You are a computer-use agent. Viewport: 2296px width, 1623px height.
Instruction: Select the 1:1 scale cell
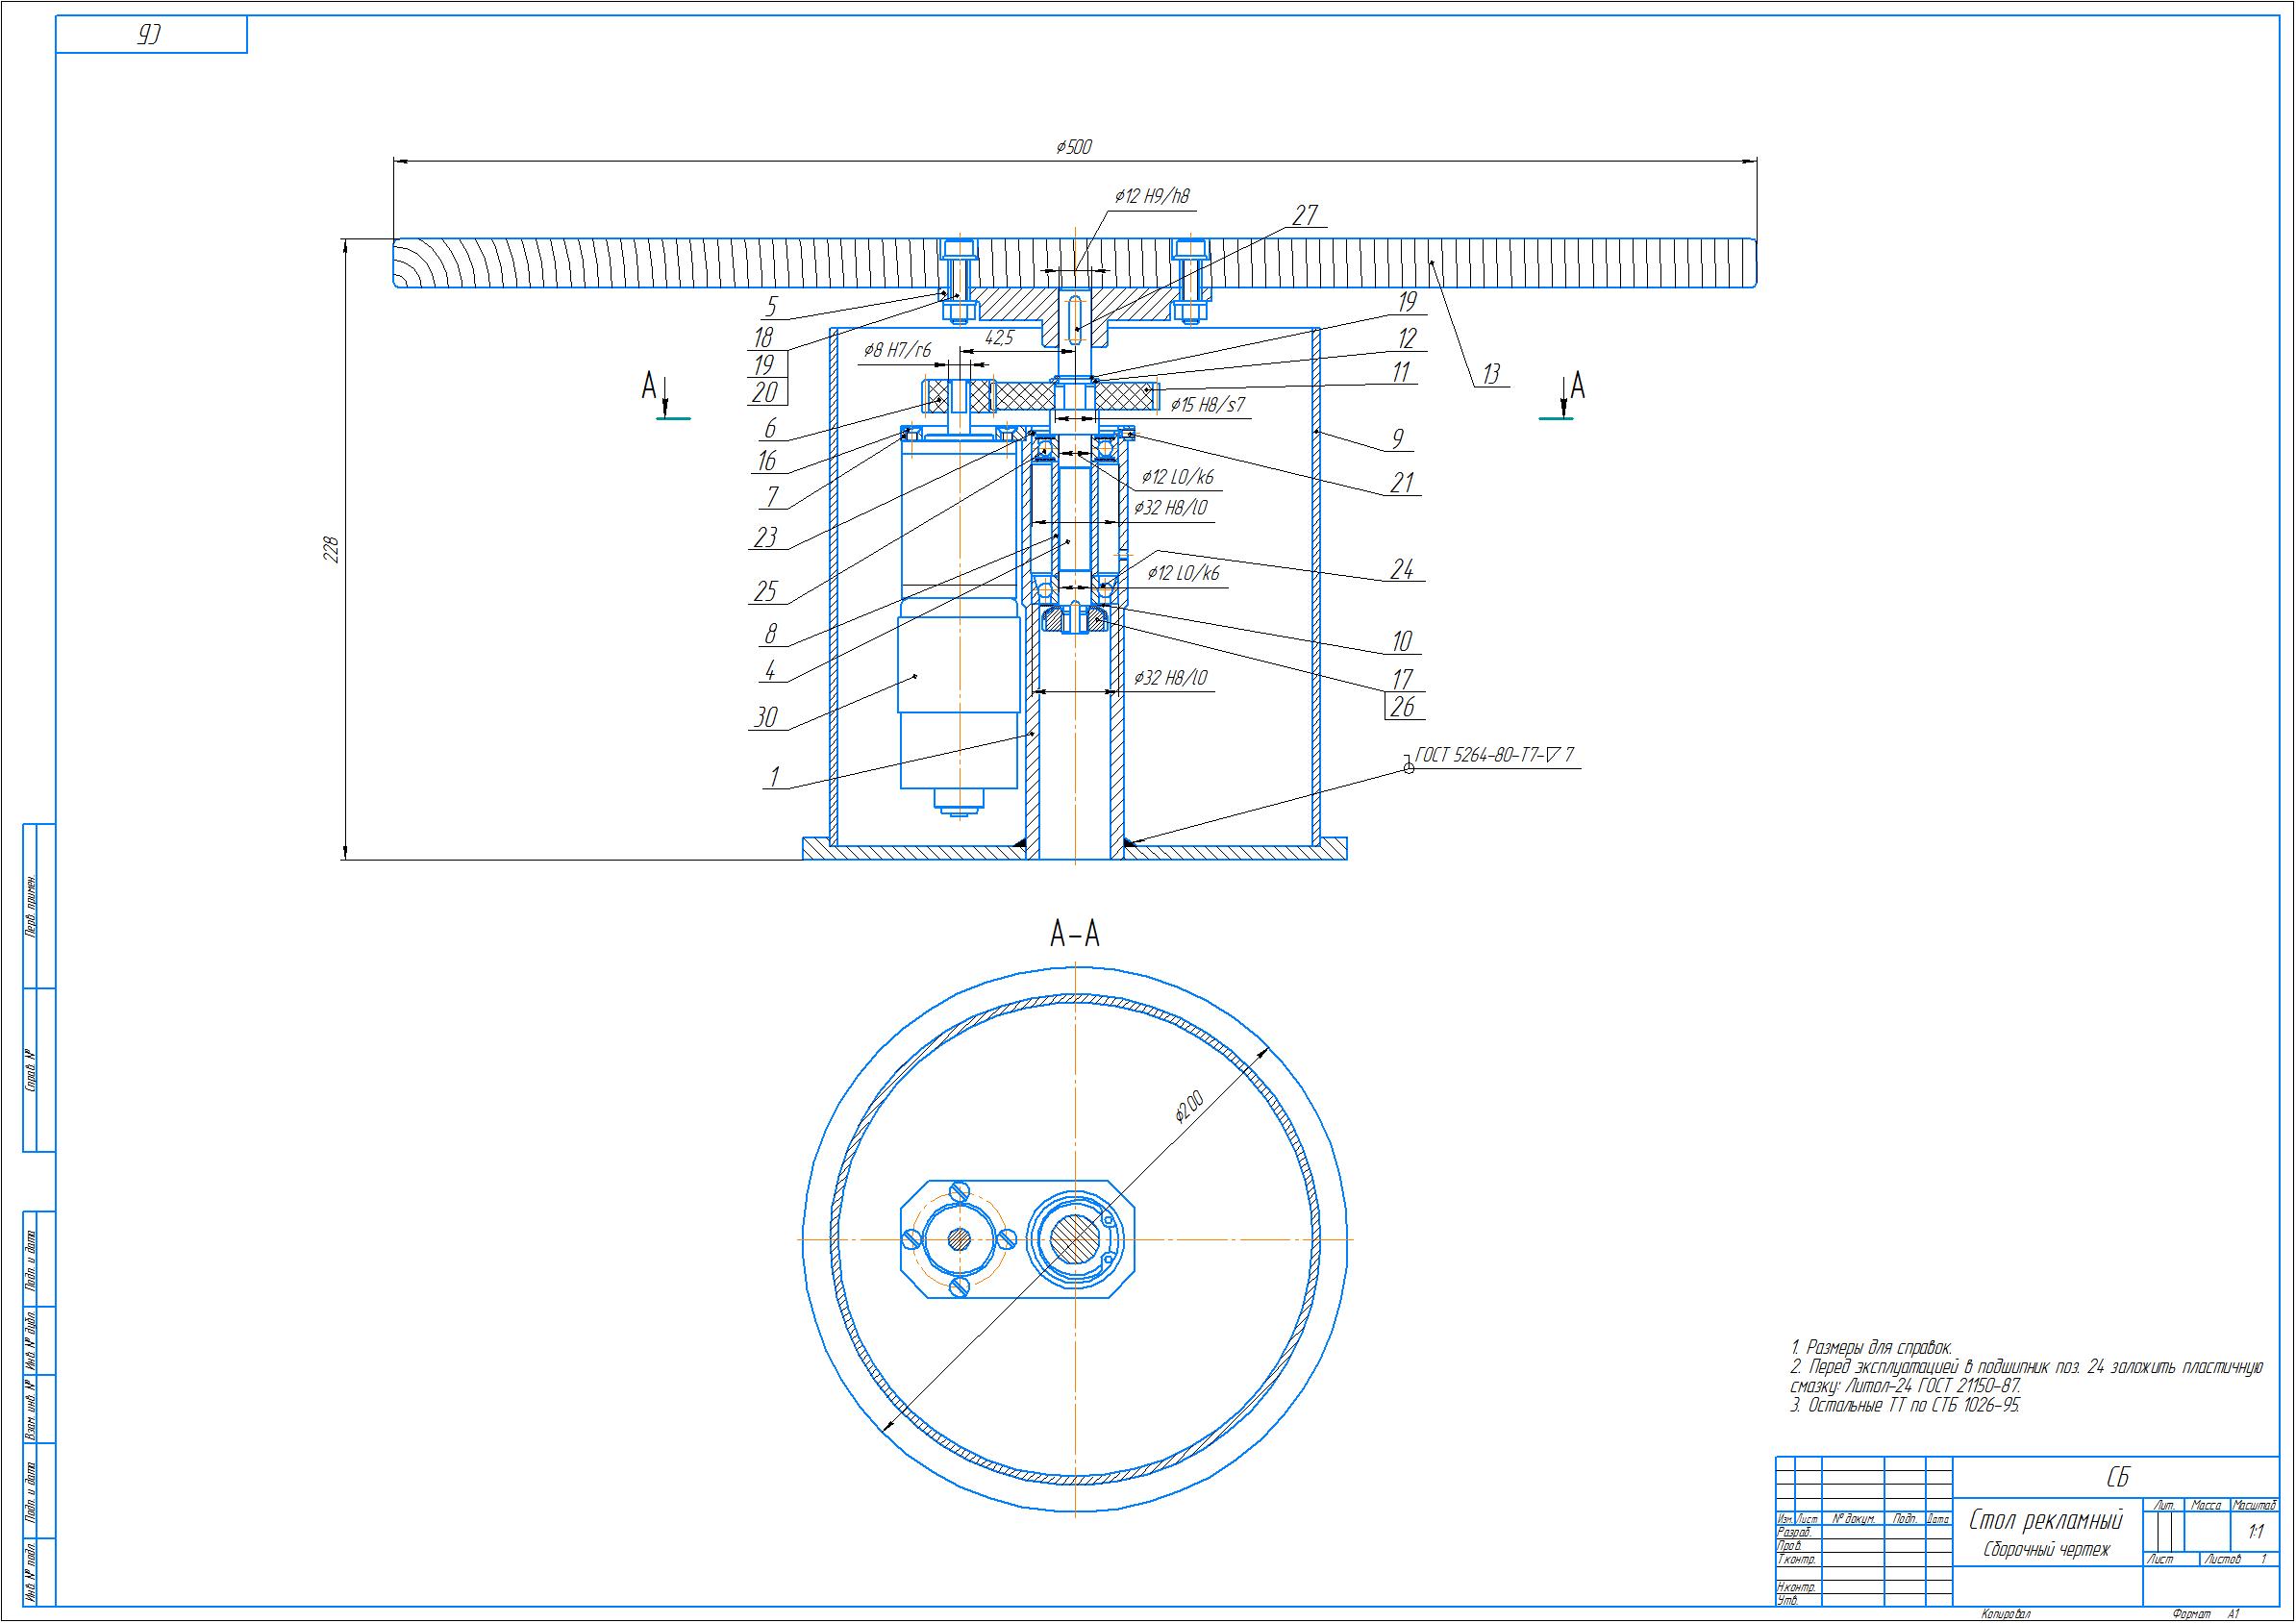coord(2255,1531)
